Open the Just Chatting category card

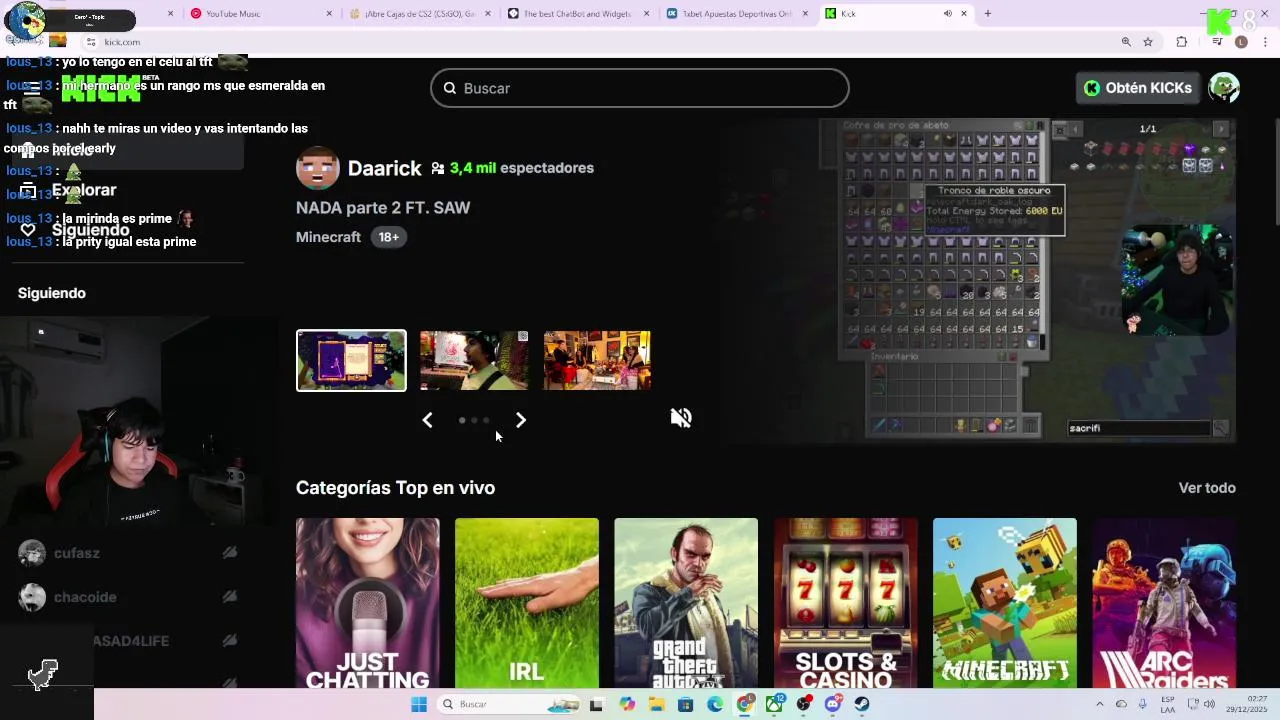pos(367,603)
